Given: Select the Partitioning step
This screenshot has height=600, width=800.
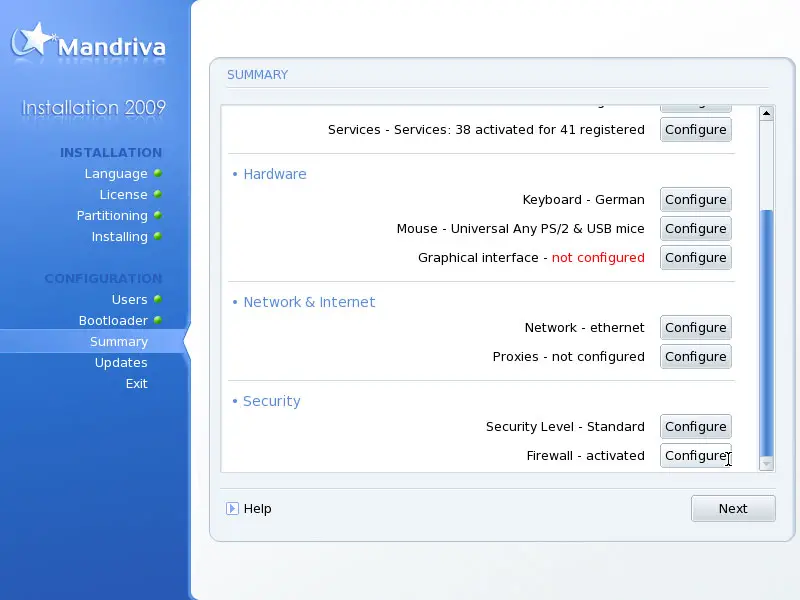Looking at the screenshot, I should (112, 216).
